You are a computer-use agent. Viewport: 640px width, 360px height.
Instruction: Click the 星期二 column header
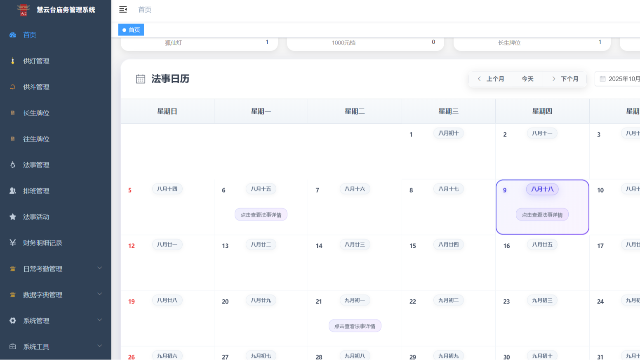355,111
